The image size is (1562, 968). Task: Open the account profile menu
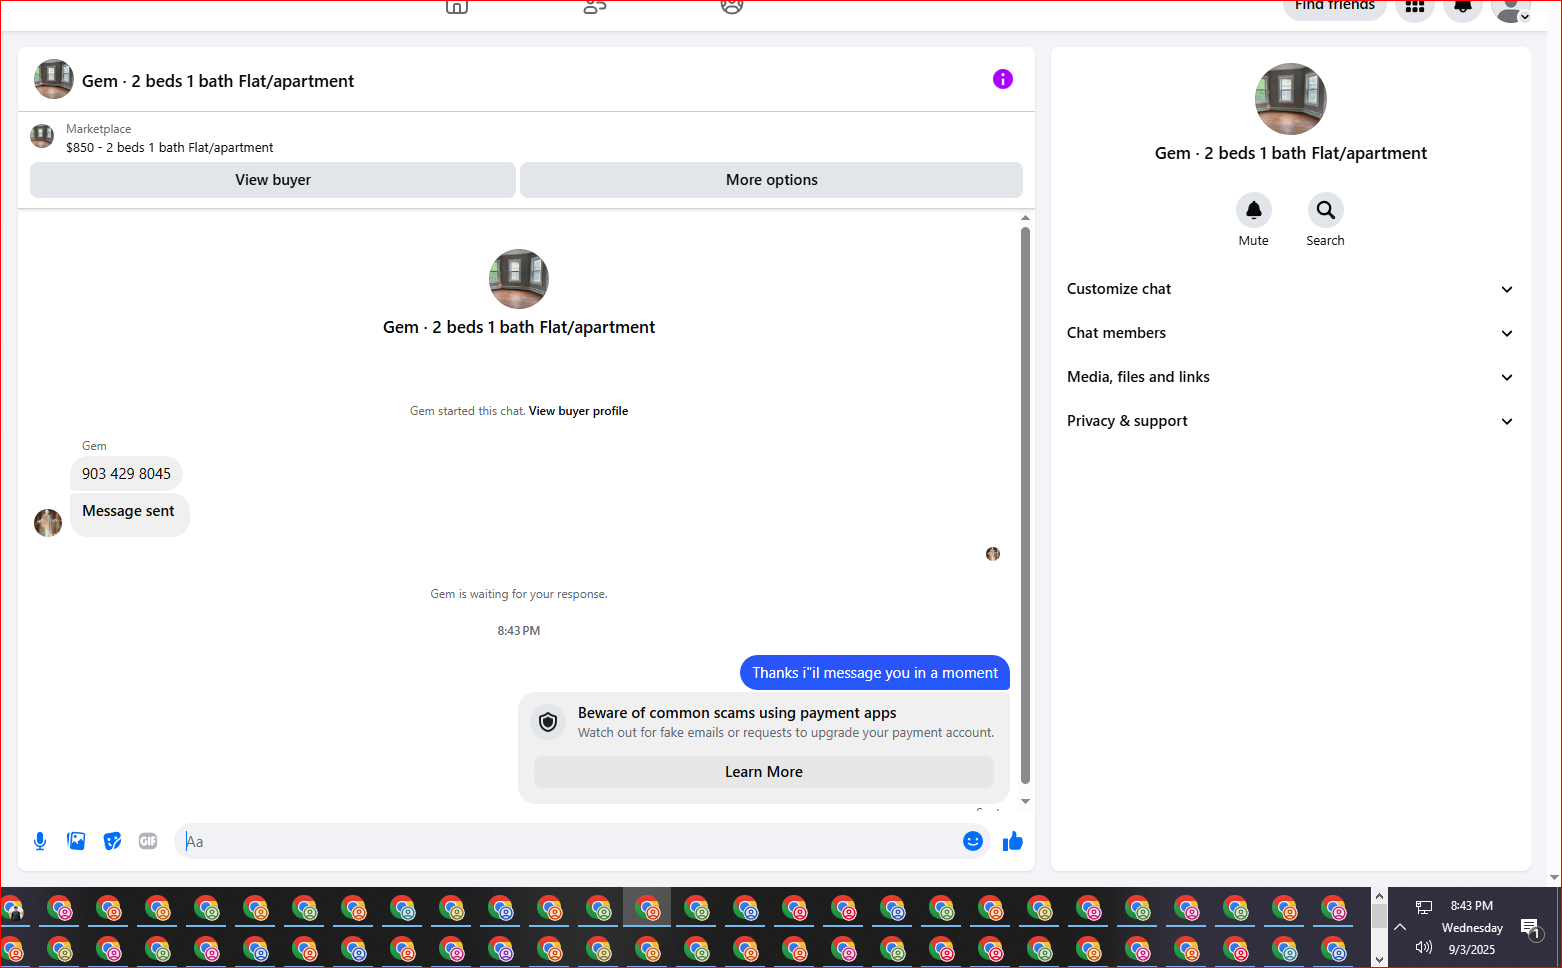tap(1511, 8)
